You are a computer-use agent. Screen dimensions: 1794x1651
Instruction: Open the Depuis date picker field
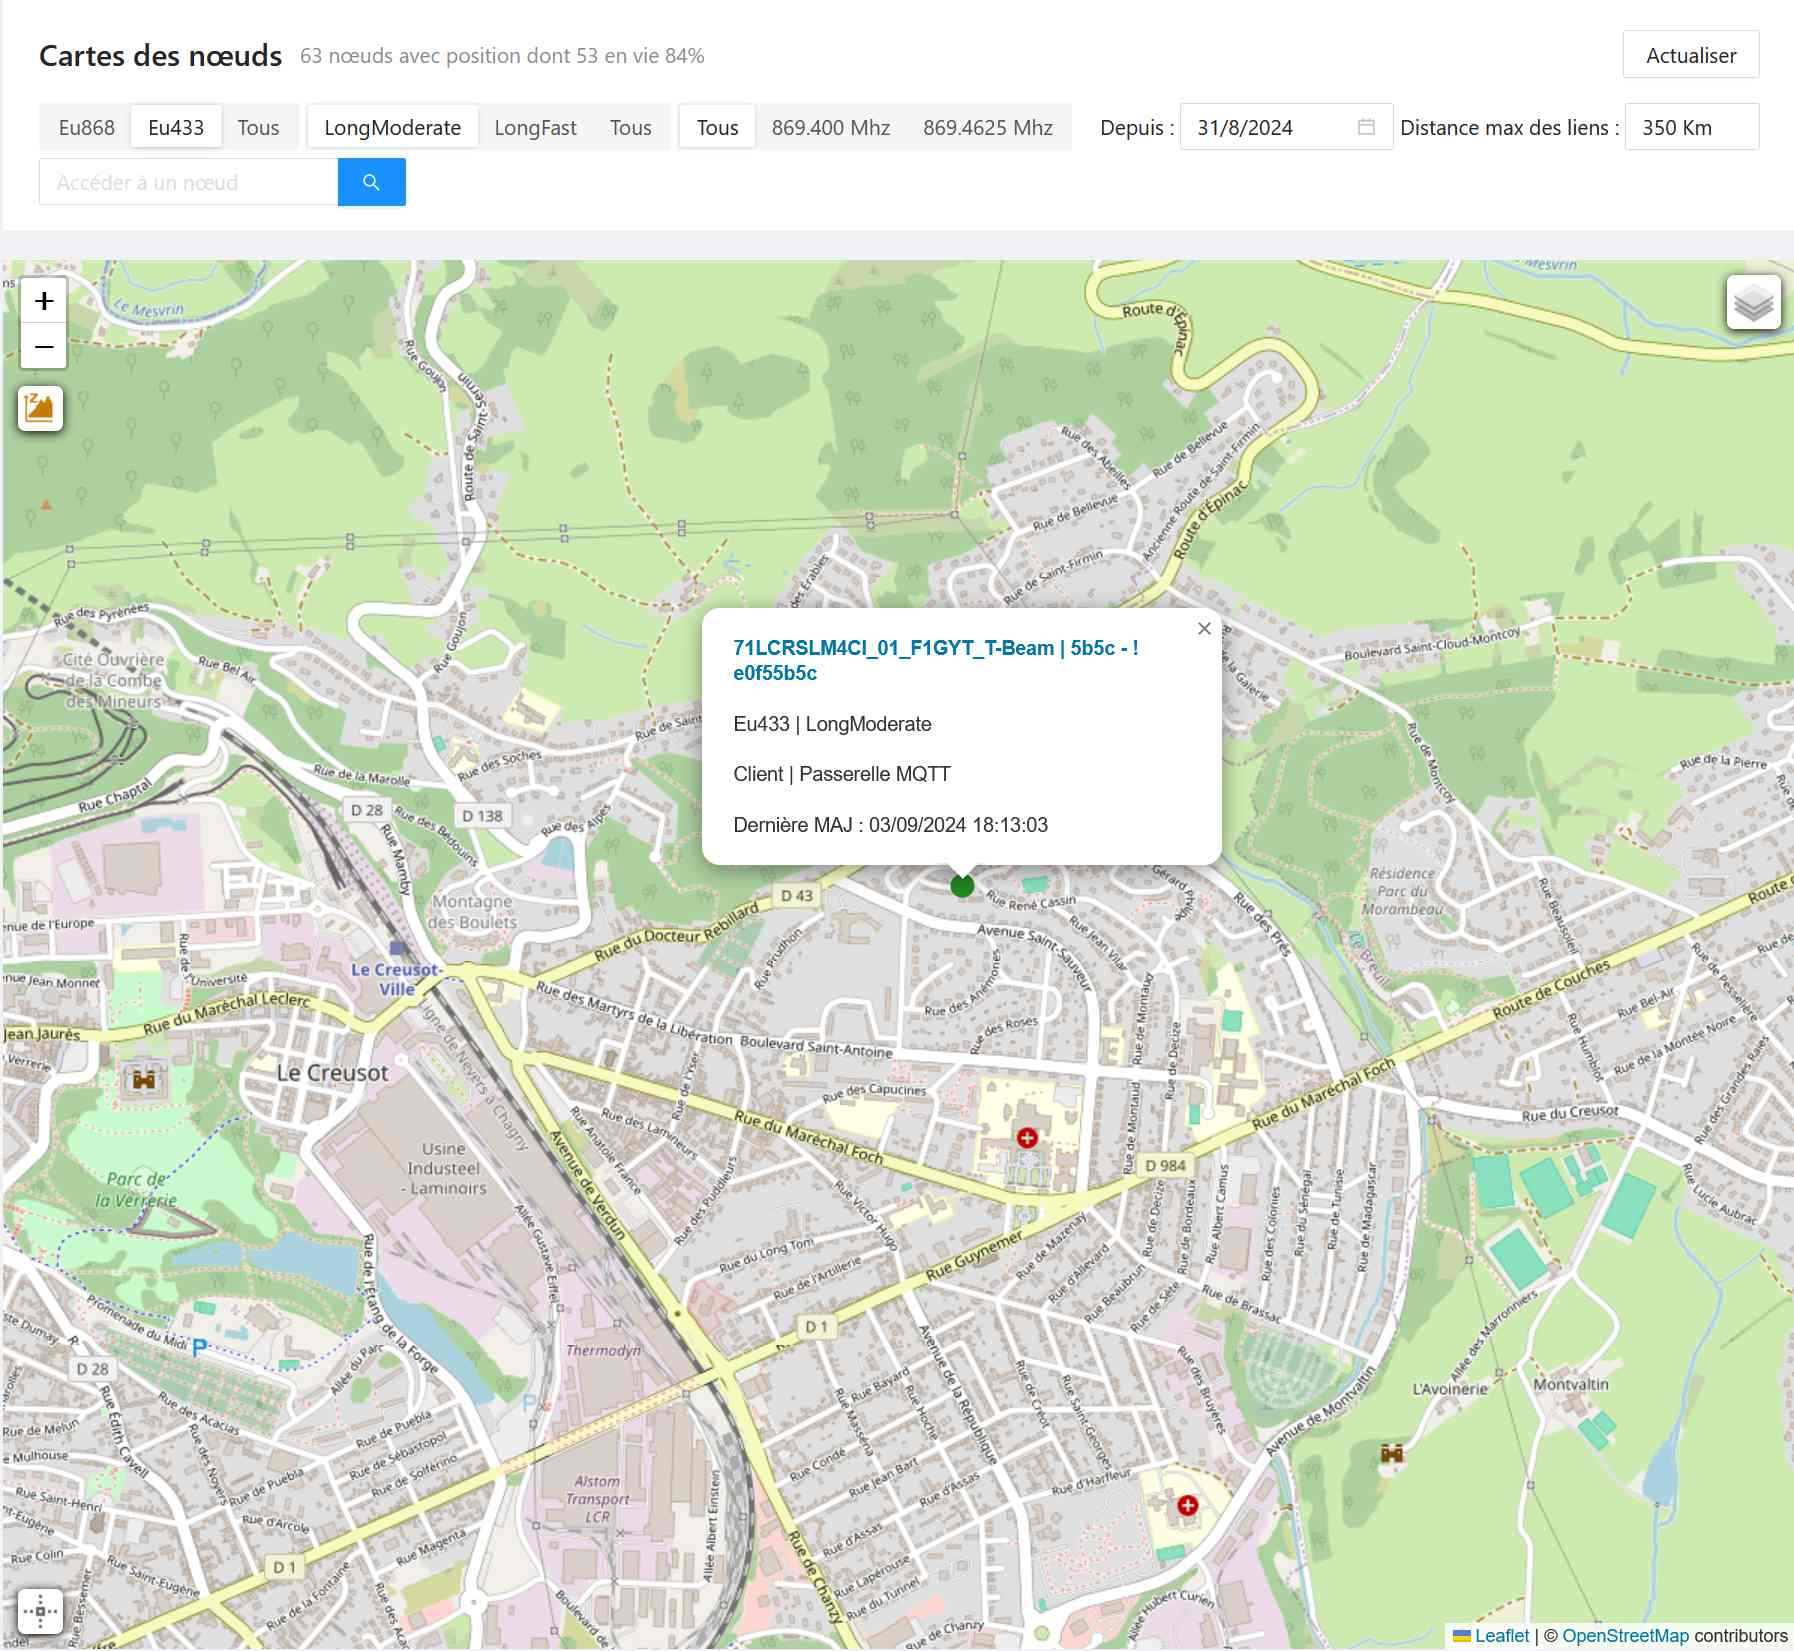[1286, 127]
